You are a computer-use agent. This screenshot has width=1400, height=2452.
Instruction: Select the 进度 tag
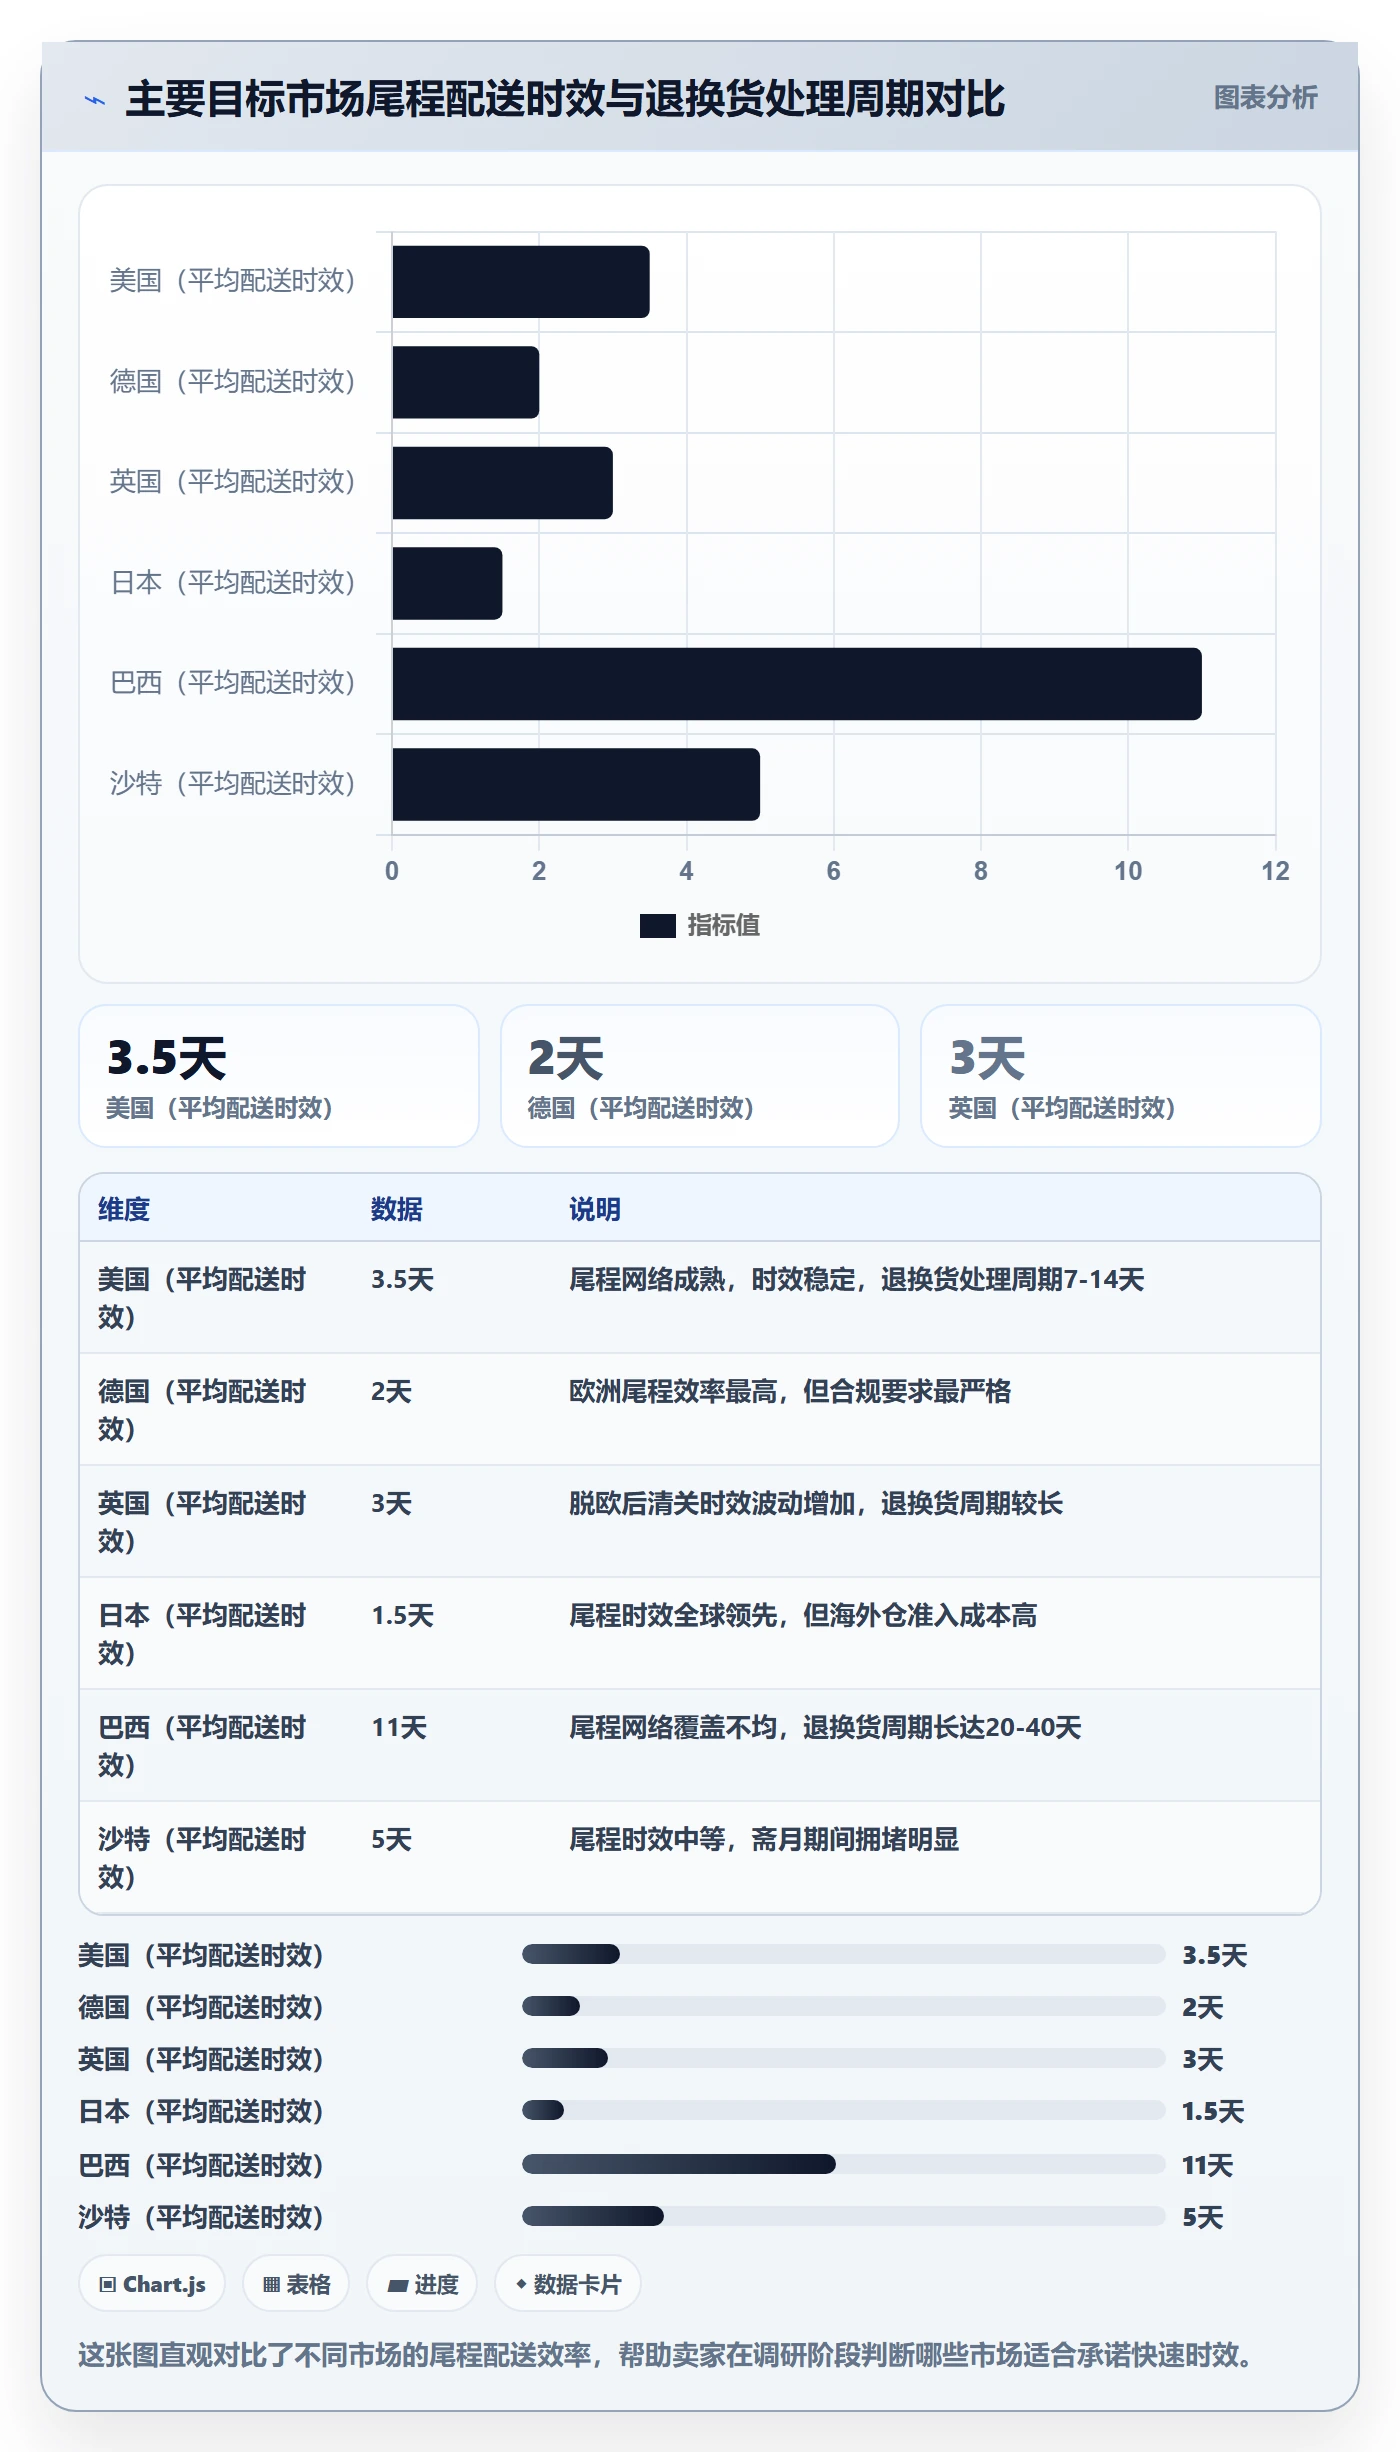422,2284
